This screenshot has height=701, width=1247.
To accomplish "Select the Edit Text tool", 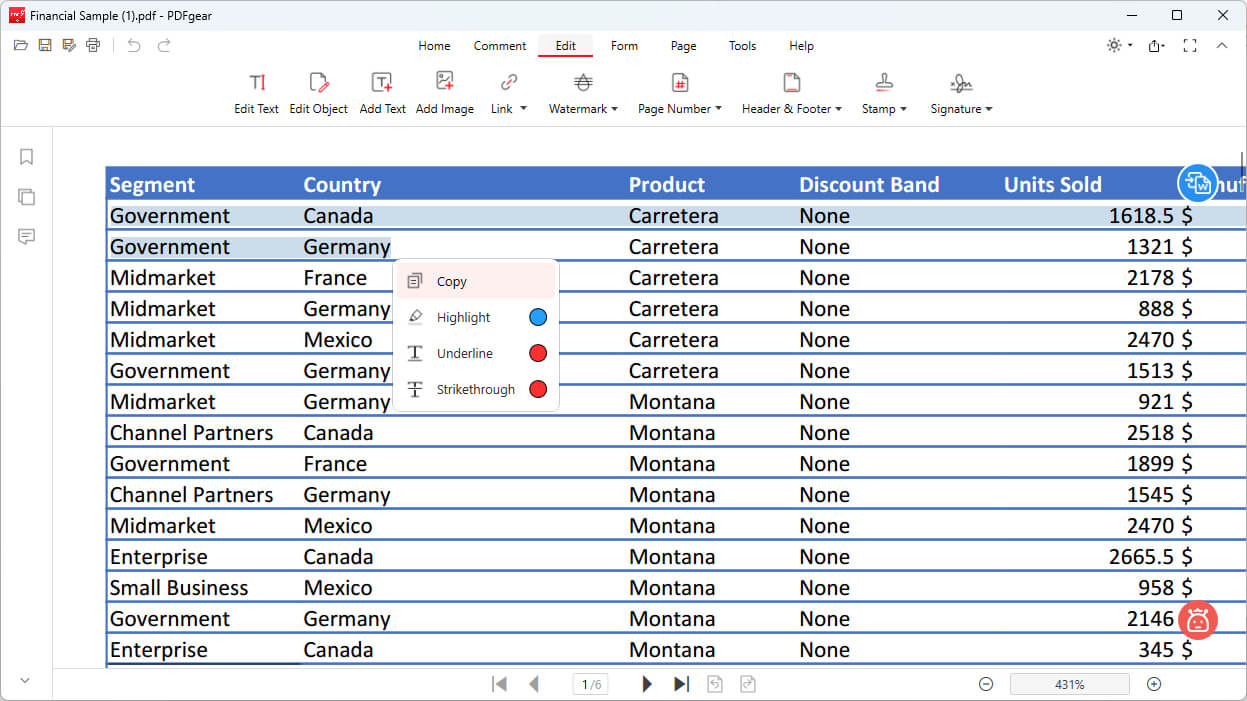I will point(256,93).
